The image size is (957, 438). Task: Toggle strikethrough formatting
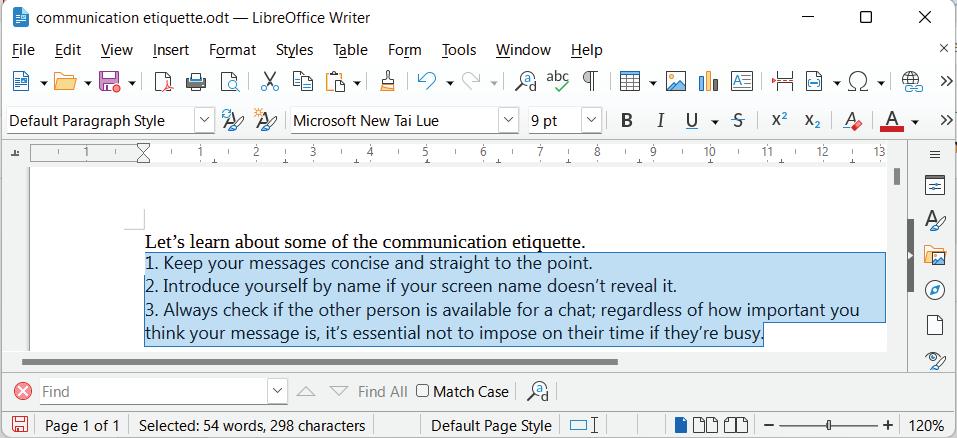(738, 121)
